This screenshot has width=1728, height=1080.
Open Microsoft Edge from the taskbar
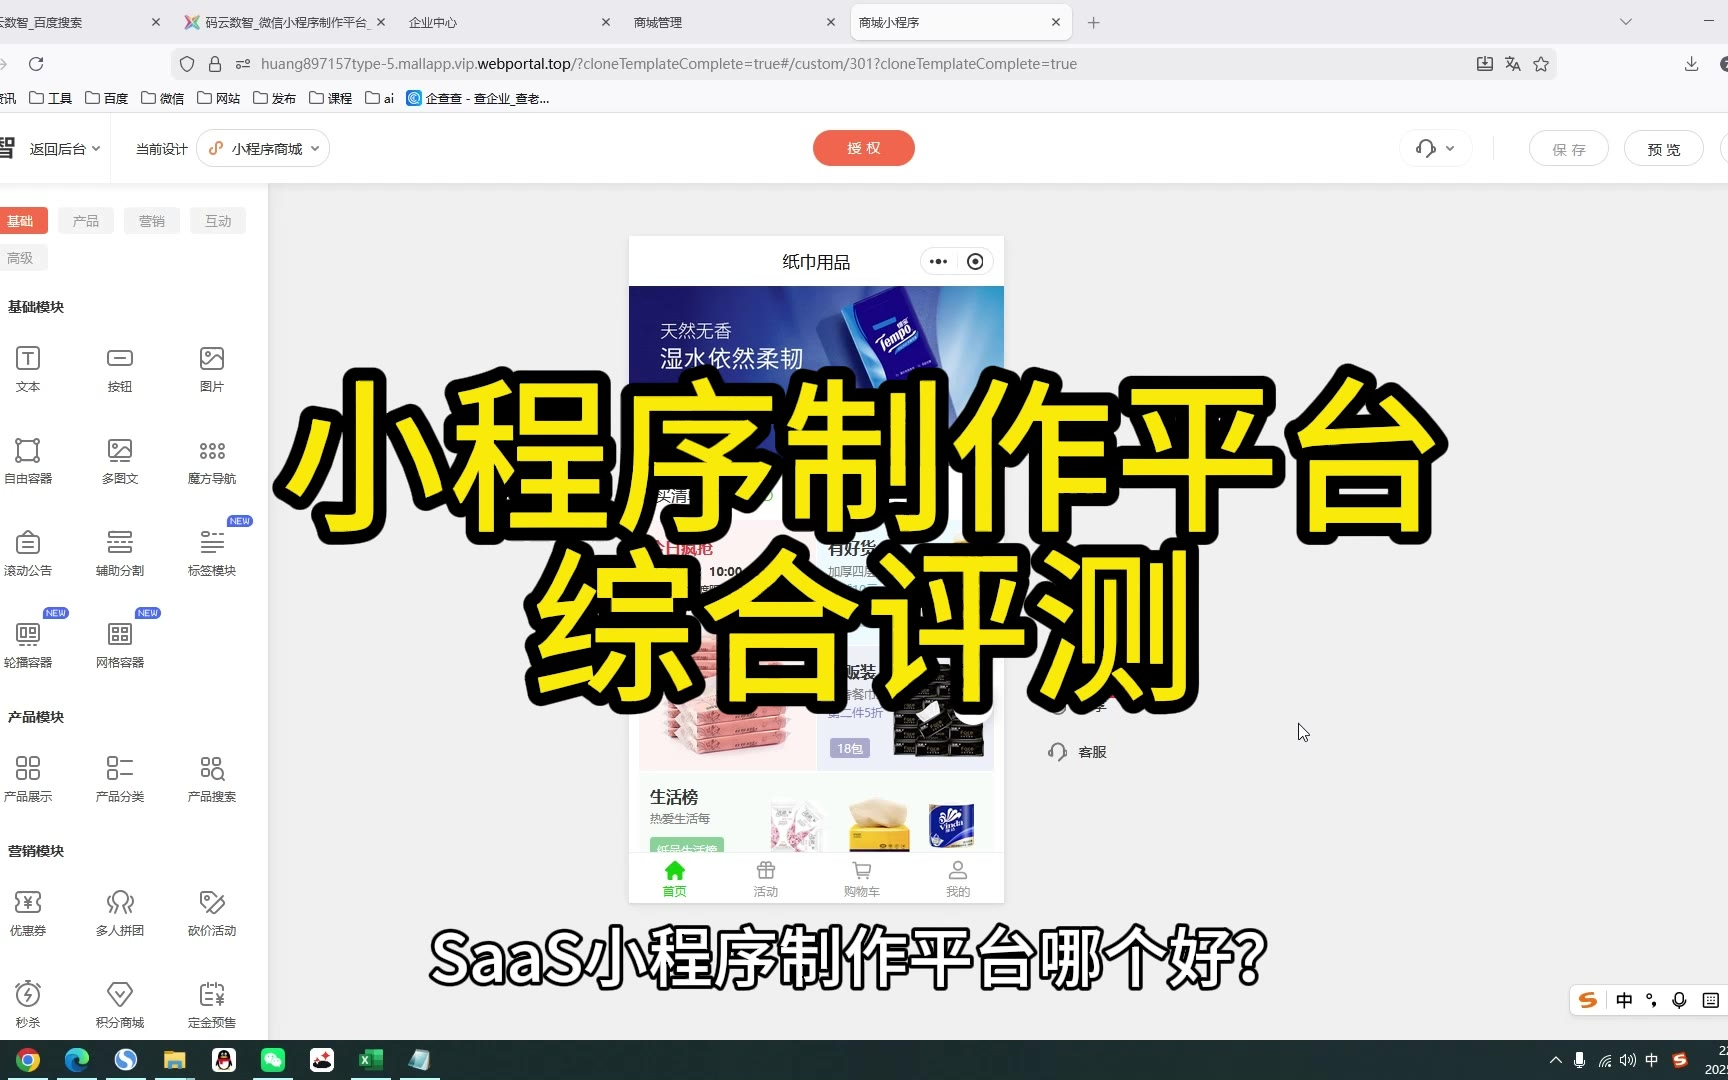coord(77,1060)
